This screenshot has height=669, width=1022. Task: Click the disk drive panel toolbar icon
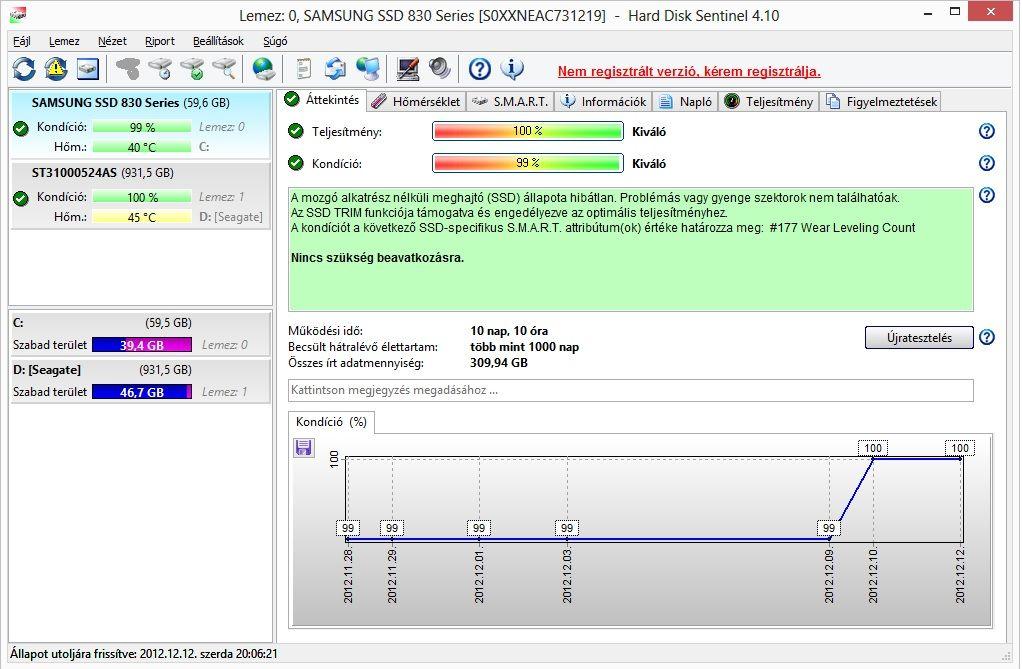tap(87, 69)
